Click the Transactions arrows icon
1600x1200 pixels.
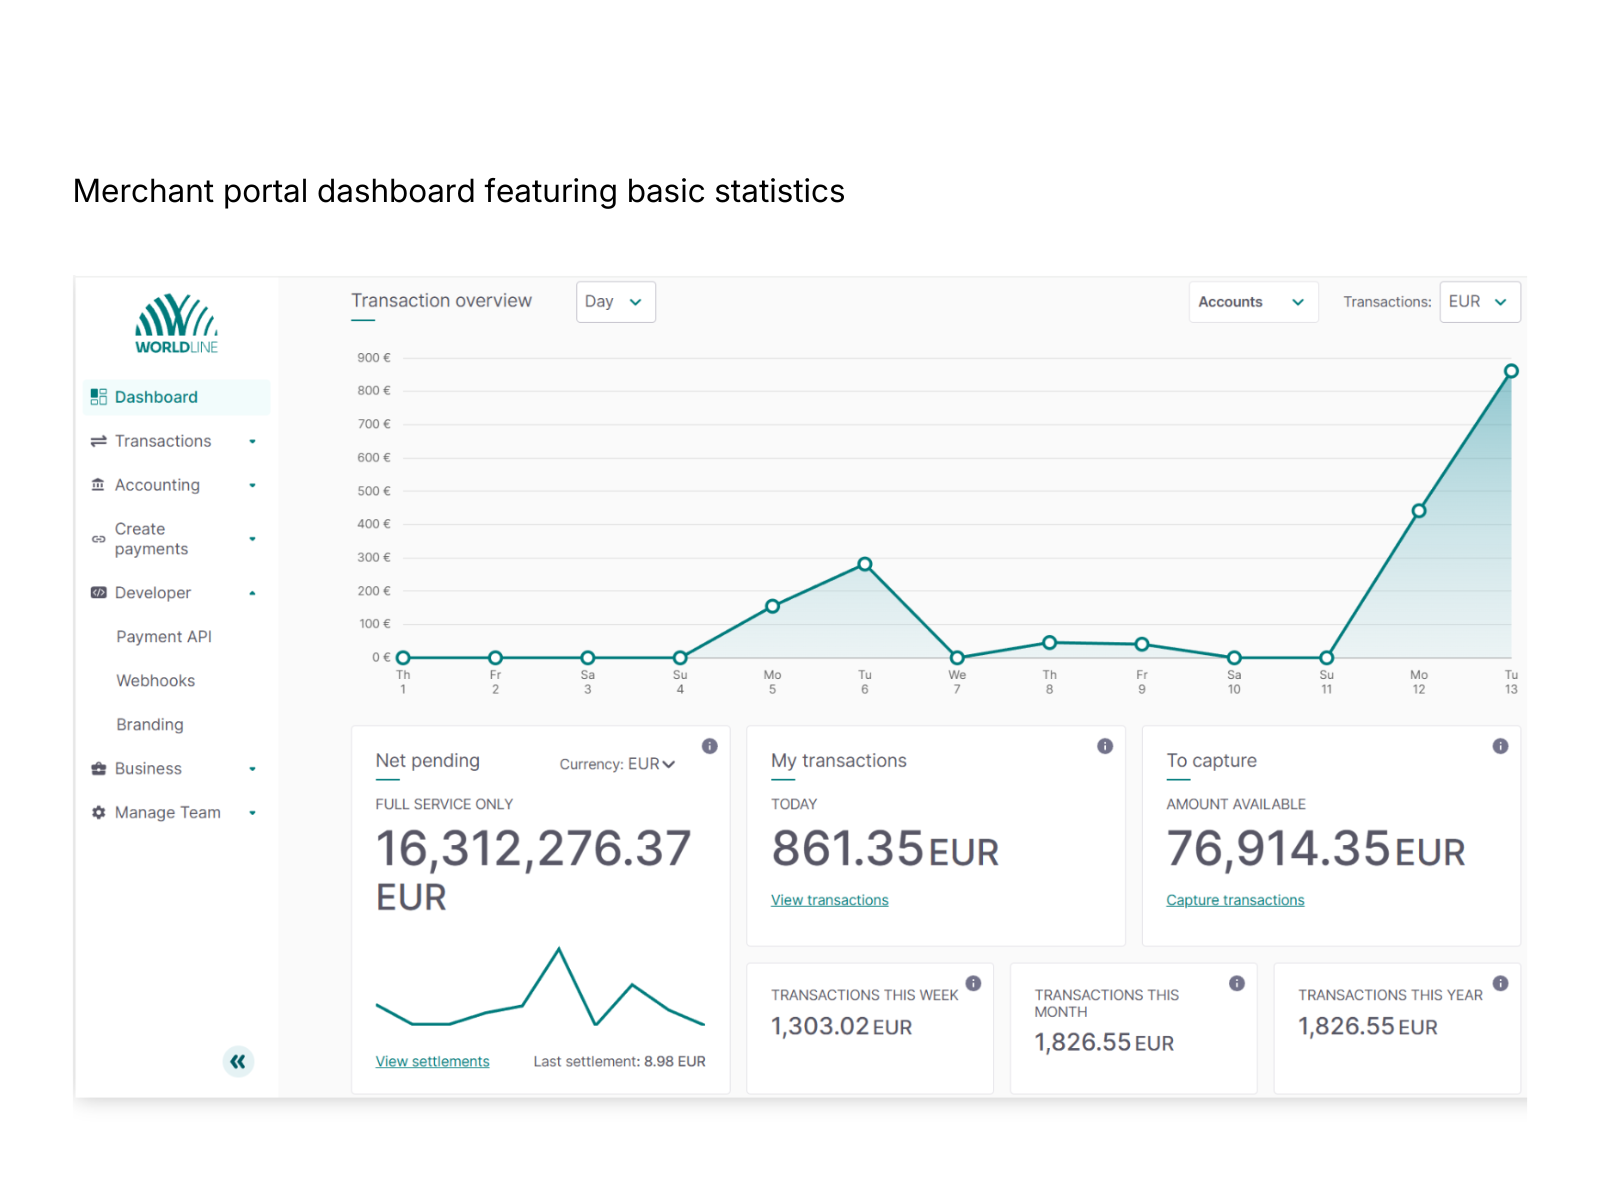98,441
